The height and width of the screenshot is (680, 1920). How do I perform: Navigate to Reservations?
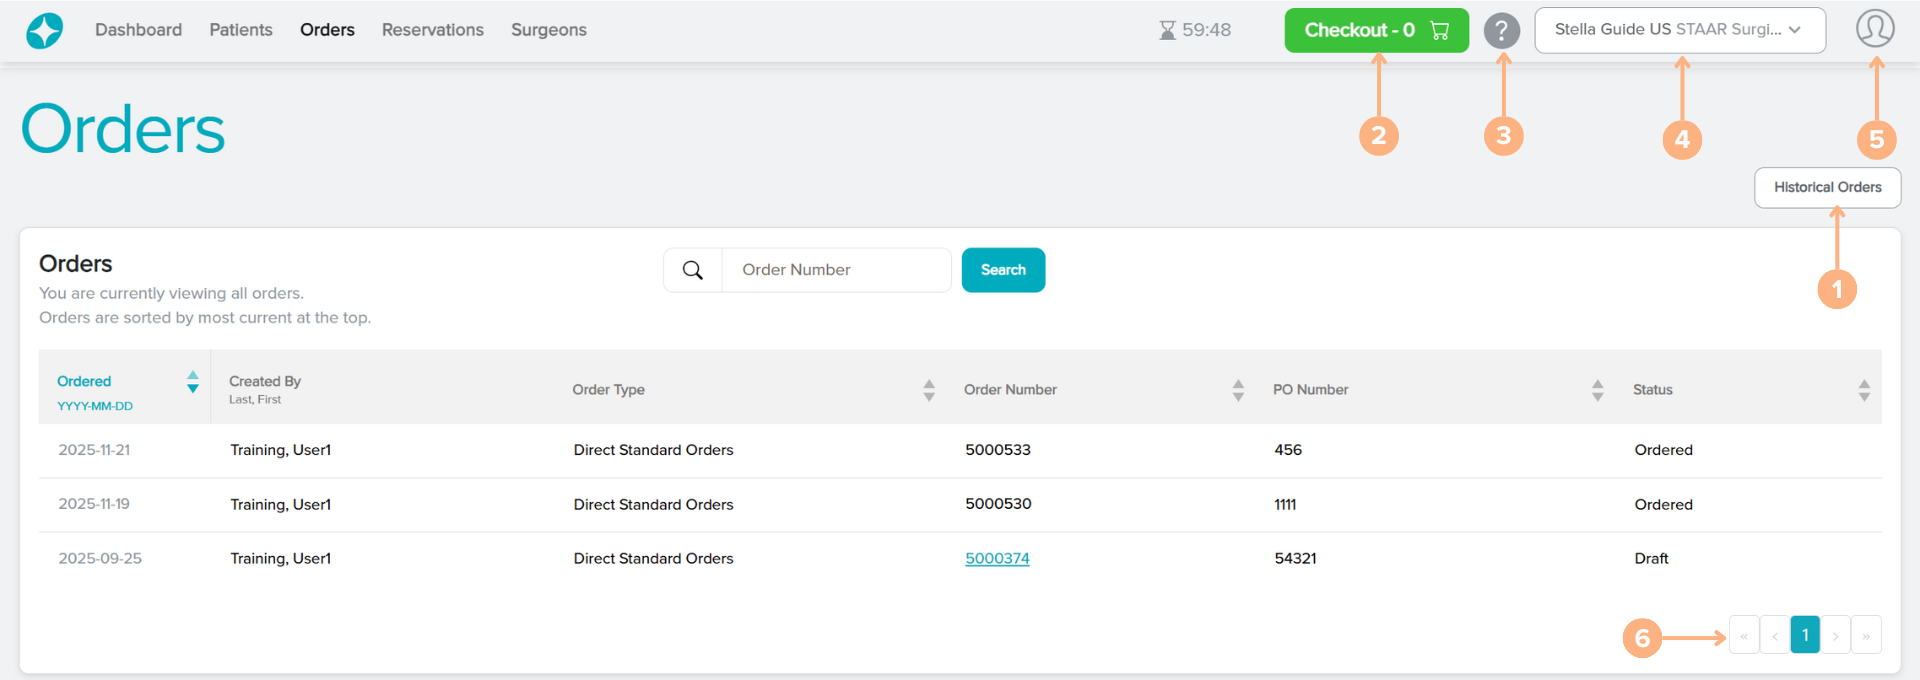click(432, 30)
